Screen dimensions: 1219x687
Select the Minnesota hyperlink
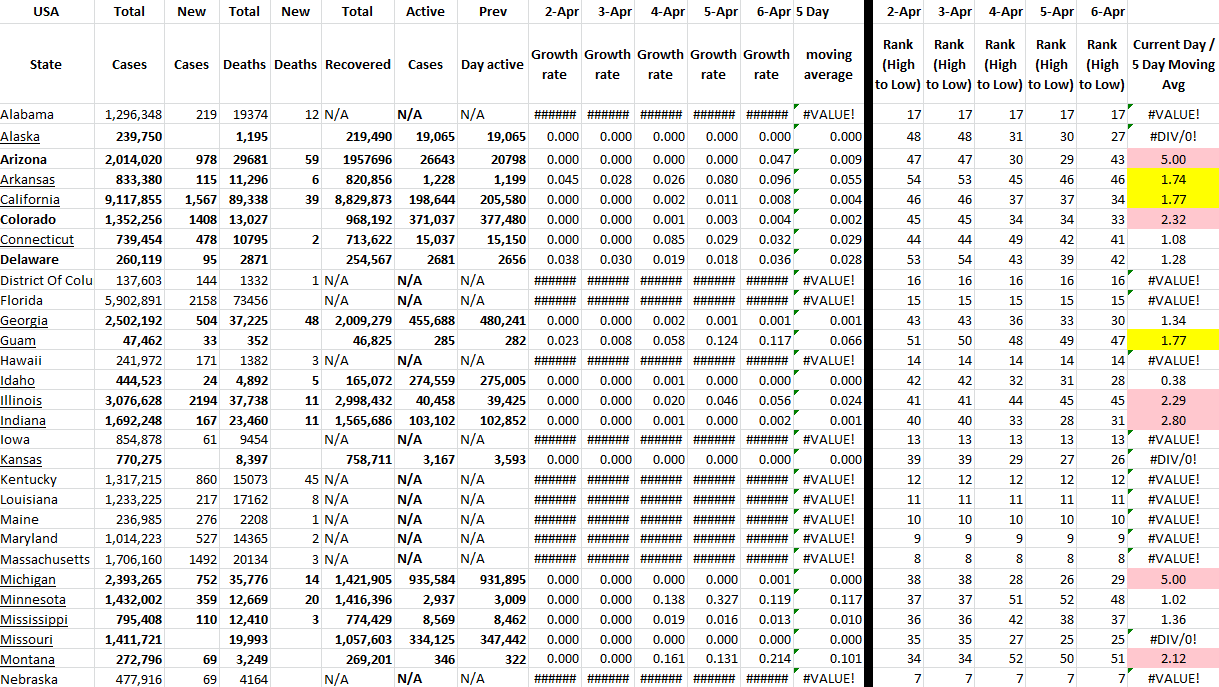tap(32, 600)
